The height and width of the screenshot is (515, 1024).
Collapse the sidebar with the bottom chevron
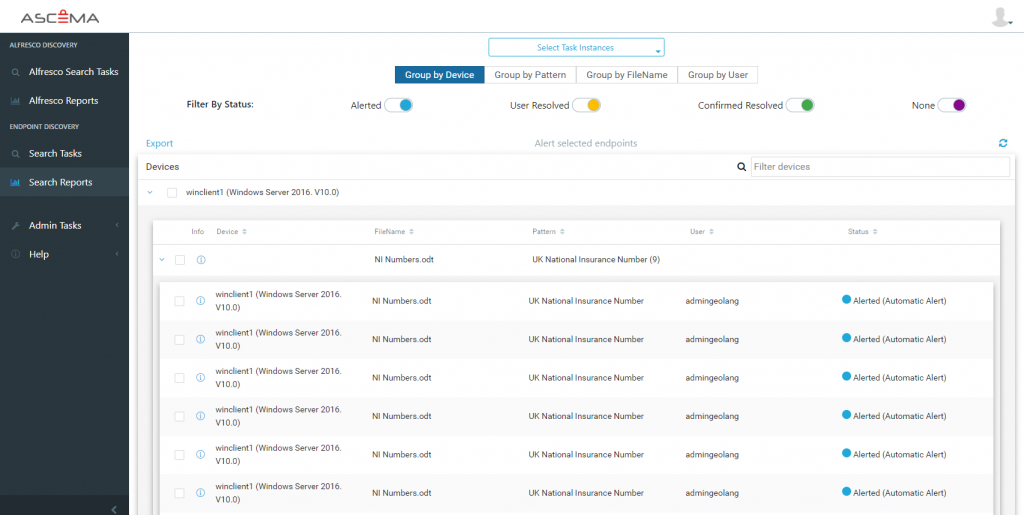114,509
